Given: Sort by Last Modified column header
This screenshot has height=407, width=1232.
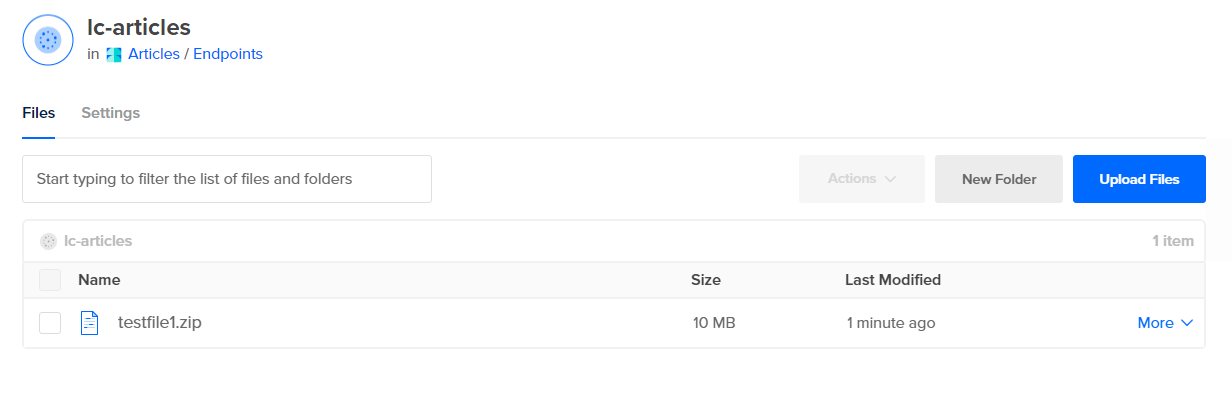Looking at the screenshot, I should pyautogui.click(x=892, y=280).
